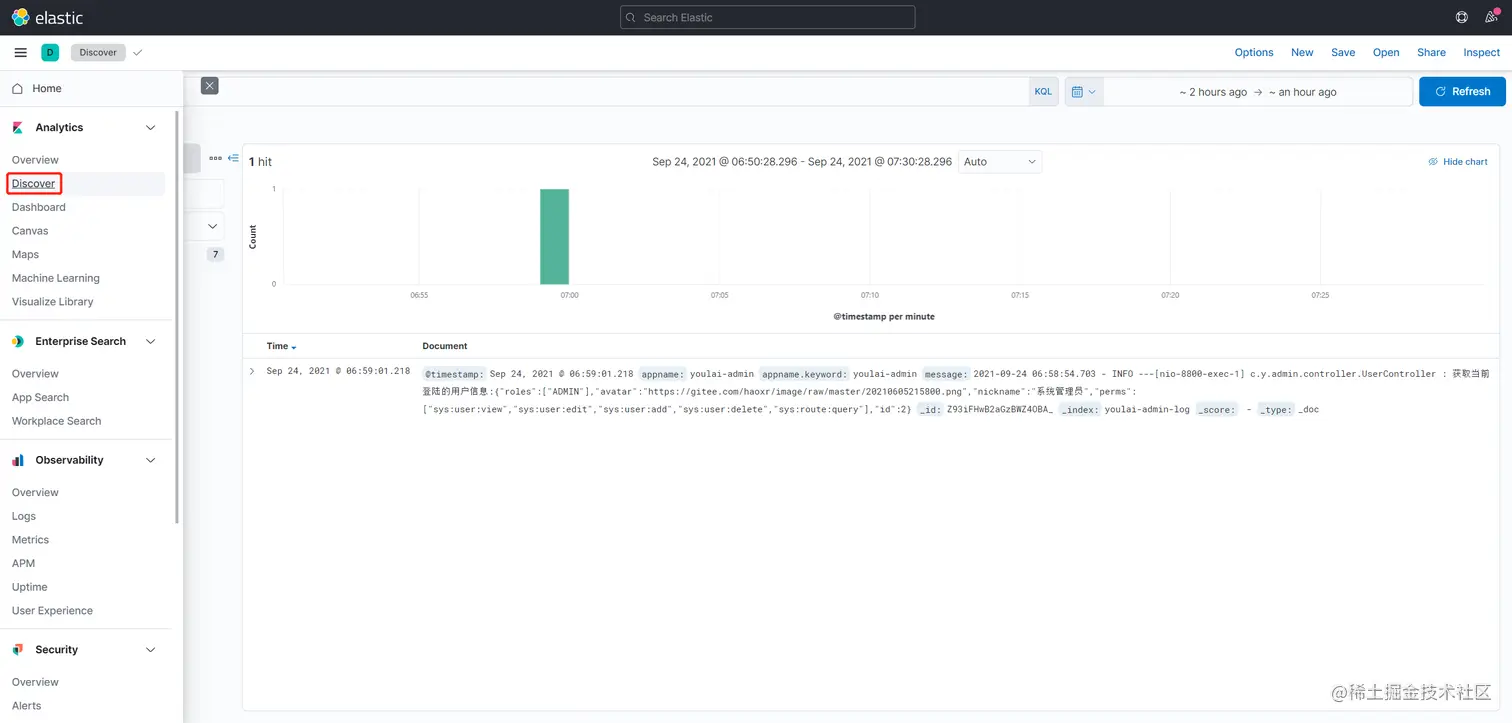Screen dimensions: 1512x723
Task: Sort by Time column header
Action: point(281,346)
